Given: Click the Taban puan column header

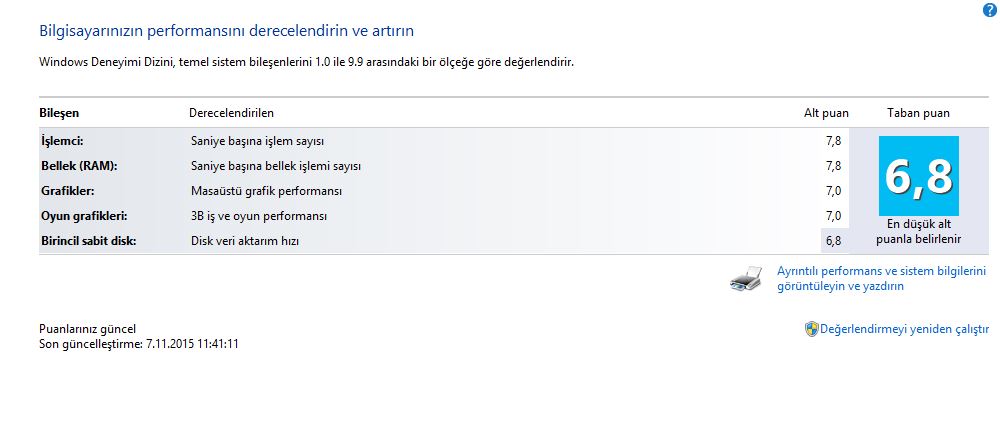Looking at the screenshot, I should (x=918, y=113).
